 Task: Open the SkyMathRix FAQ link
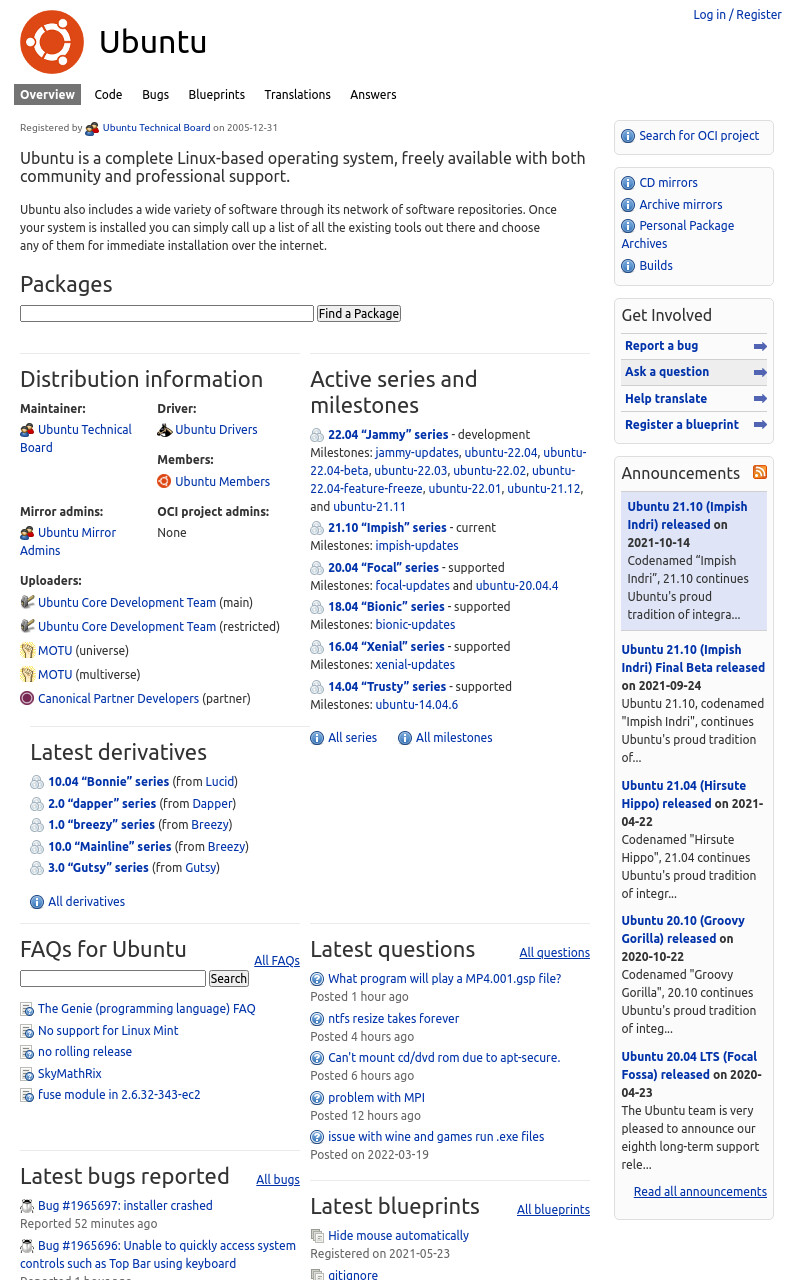tap(70, 1074)
